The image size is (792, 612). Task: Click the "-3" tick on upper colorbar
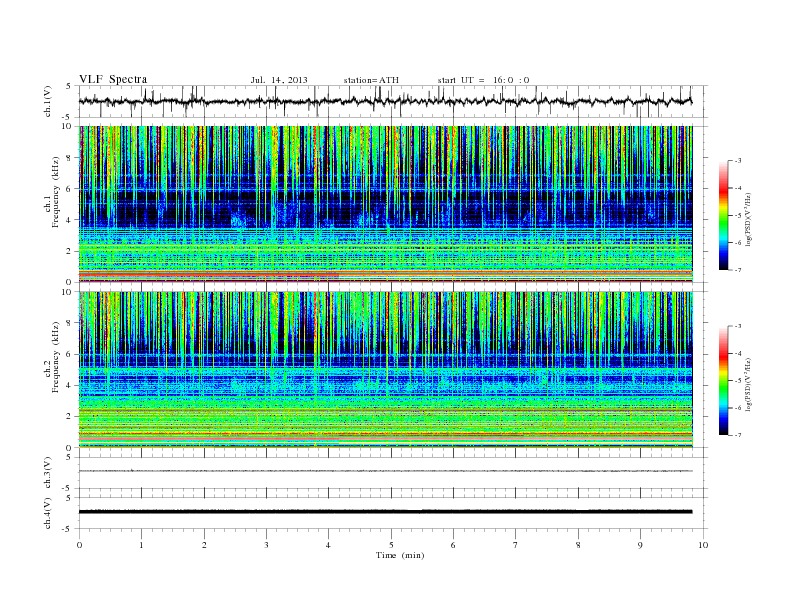pyautogui.click(x=737, y=161)
